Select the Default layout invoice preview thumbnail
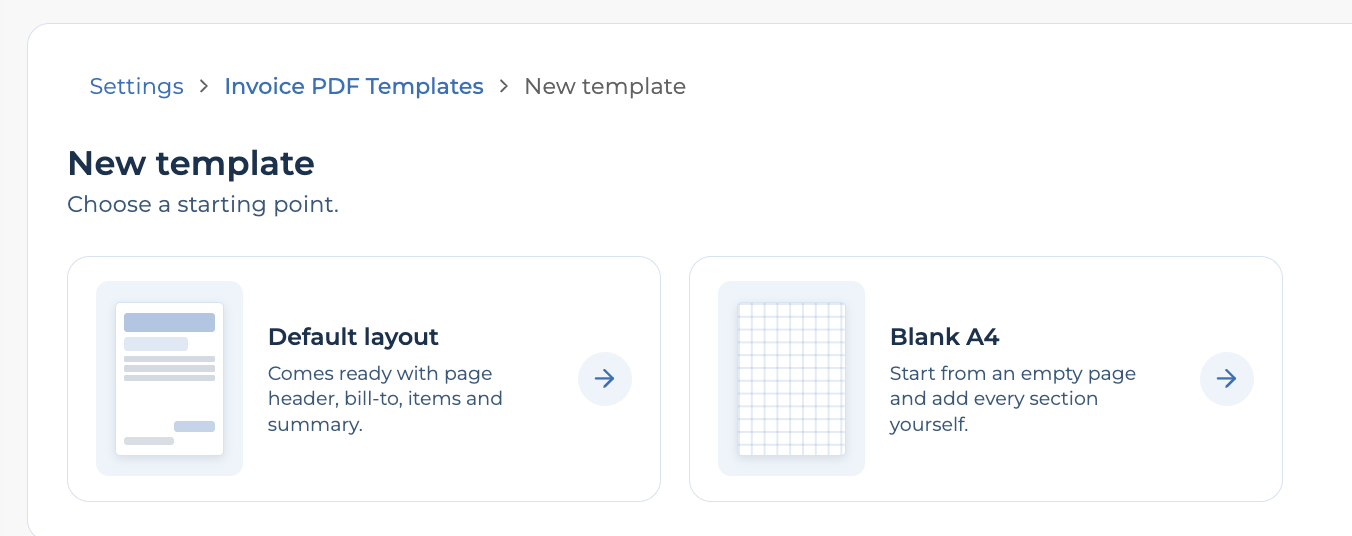Viewport: 1352px width, 536px height. click(169, 379)
